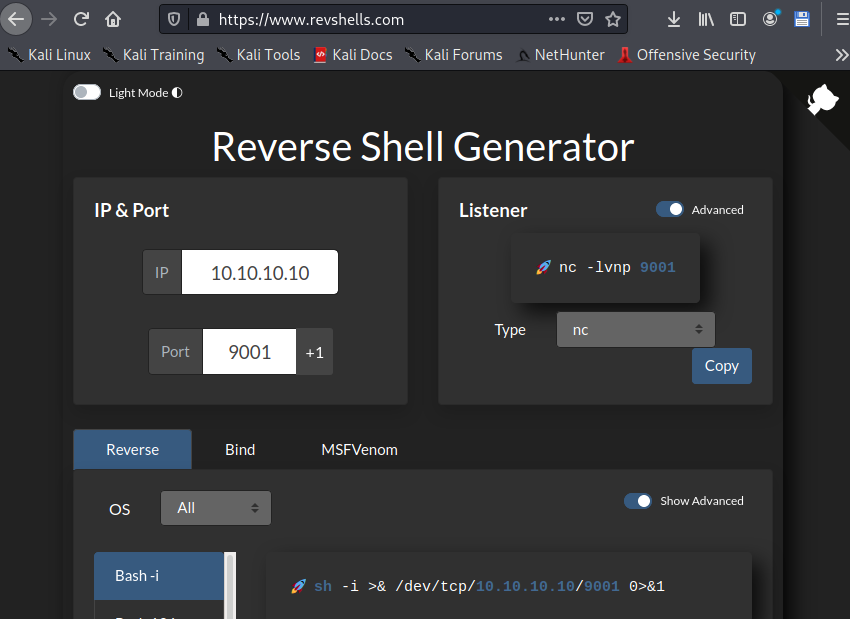
Task: Open the library bookshelf icon
Action: (x=706, y=20)
